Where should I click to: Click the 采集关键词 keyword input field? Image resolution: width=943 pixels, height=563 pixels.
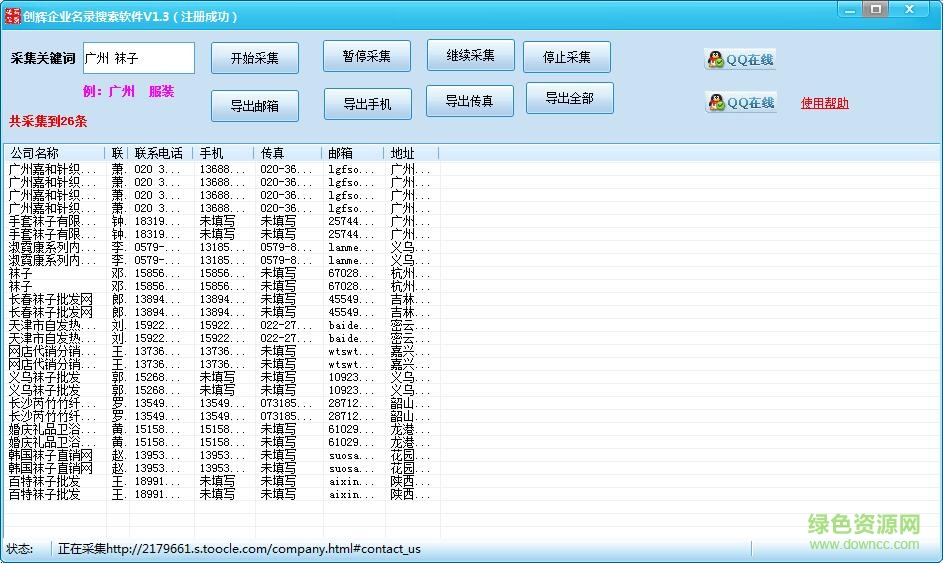[138, 58]
